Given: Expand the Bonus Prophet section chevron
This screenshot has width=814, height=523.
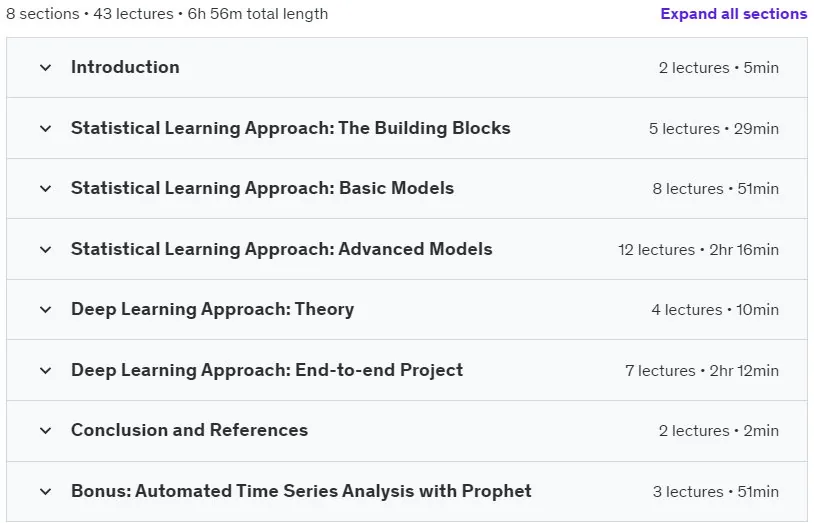Looking at the screenshot, I should tap(46, 491).
